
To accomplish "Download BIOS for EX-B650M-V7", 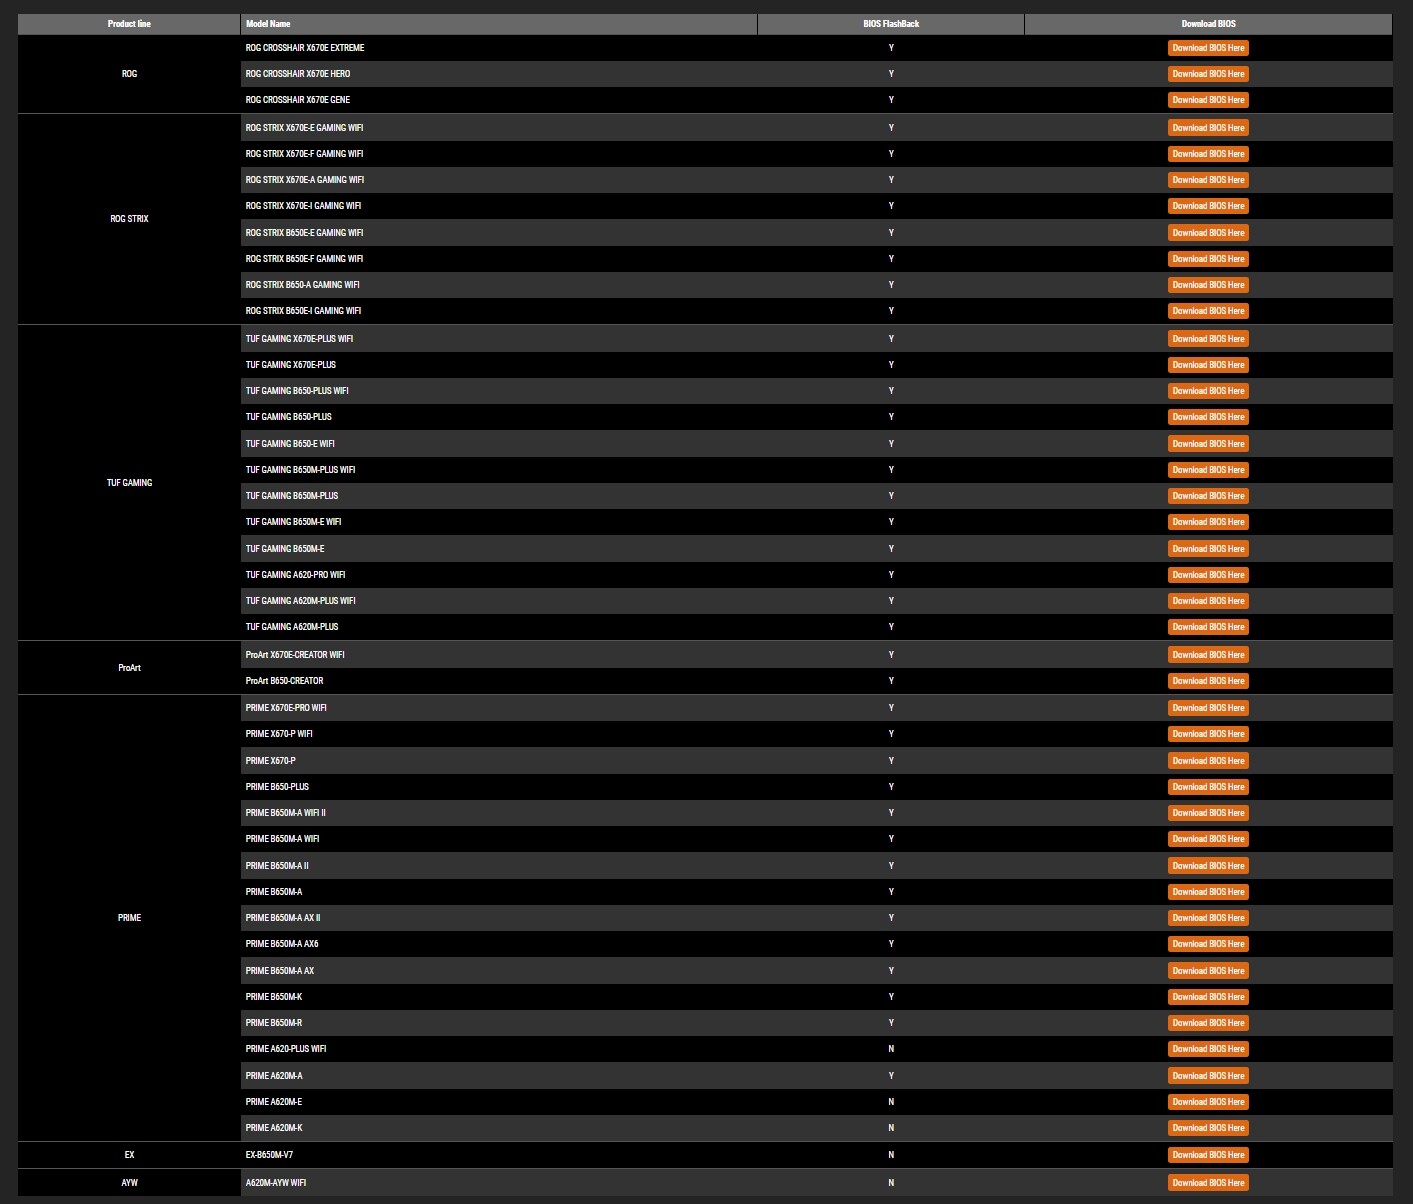I will coord(1208,1155).
